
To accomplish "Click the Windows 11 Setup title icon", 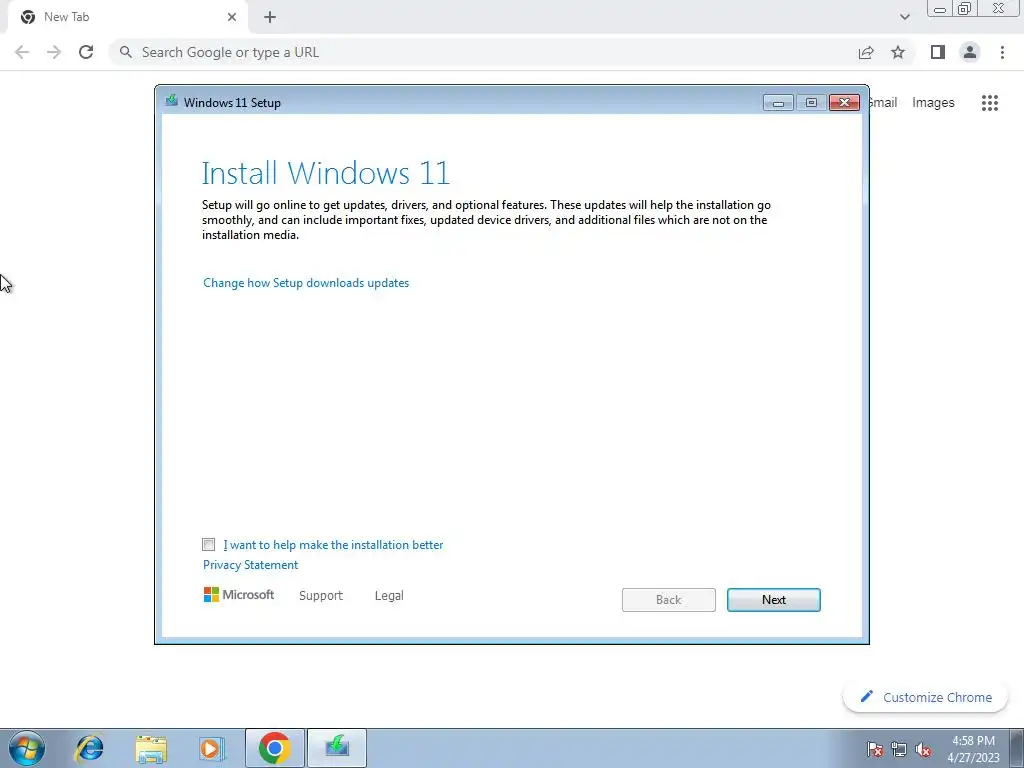I will (x=172, y=101).
